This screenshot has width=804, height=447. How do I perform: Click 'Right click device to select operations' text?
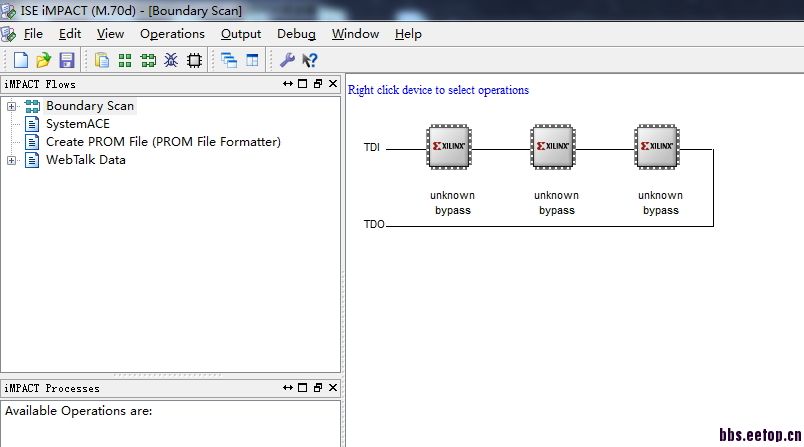tap(438, 90)
